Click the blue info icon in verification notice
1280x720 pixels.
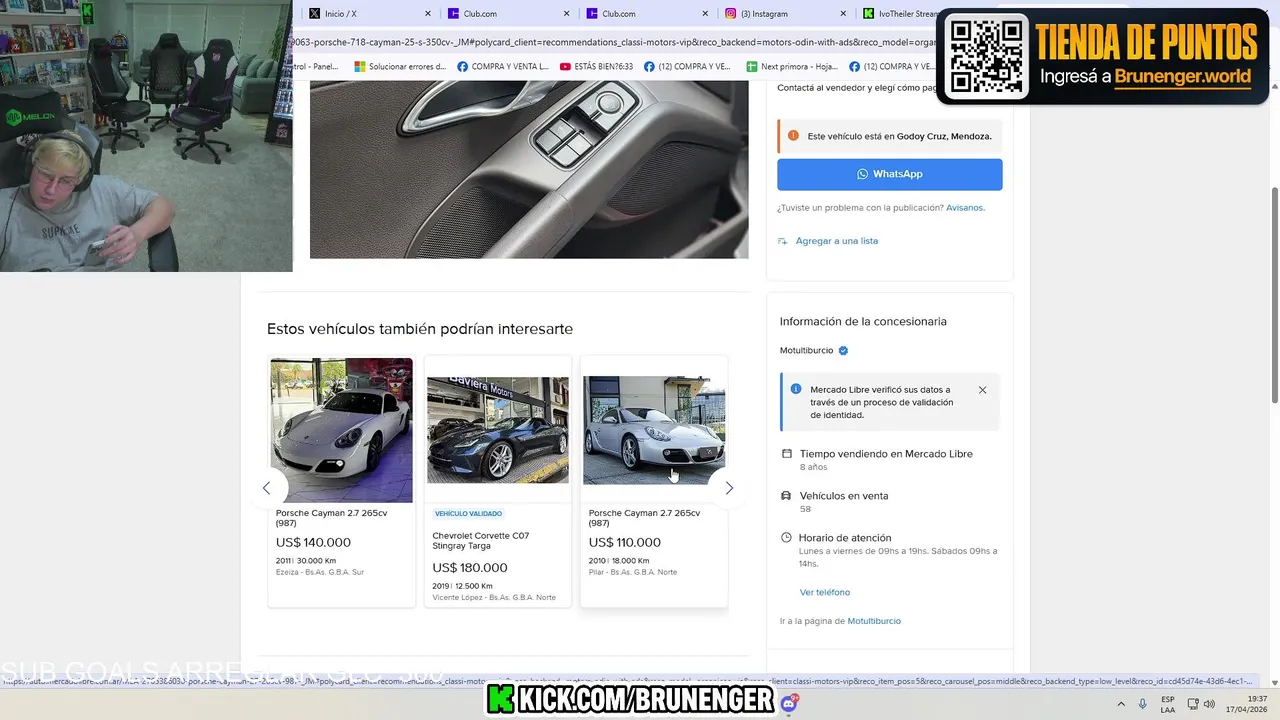(796, 389)
